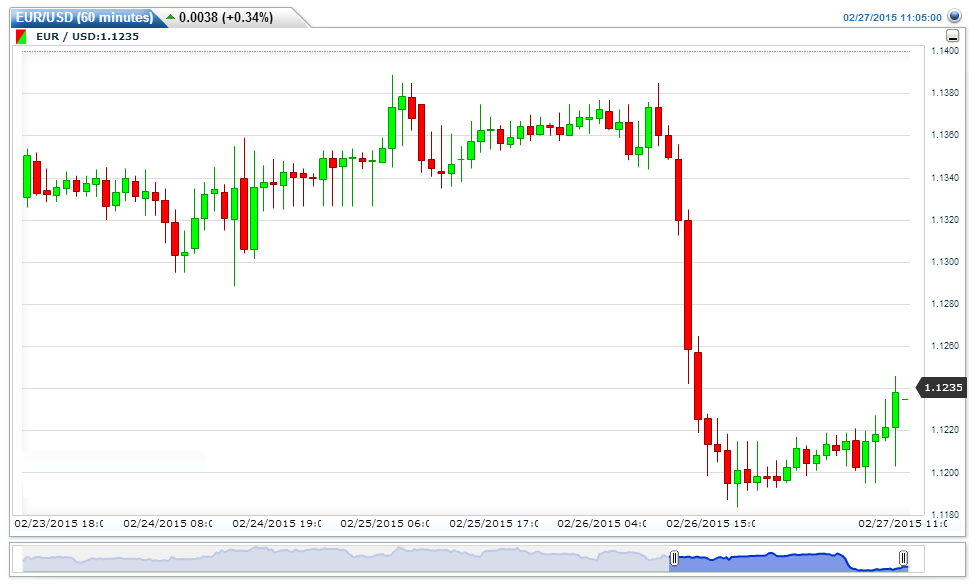Click the 02/26/2015 15:0 date label

point(711,523)
